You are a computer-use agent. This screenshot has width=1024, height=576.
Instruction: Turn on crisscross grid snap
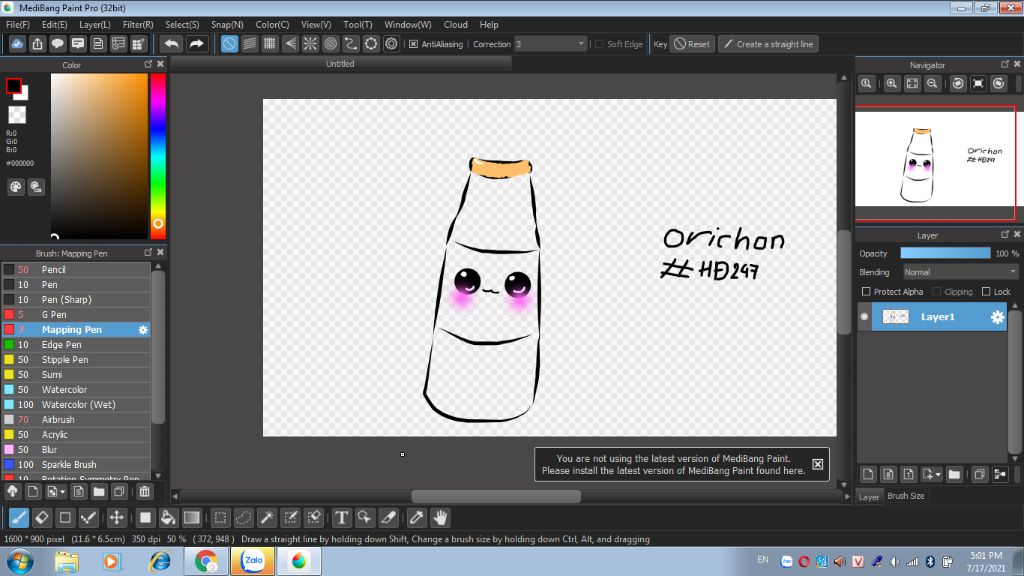pyautogui.click(x=270, y=44)
